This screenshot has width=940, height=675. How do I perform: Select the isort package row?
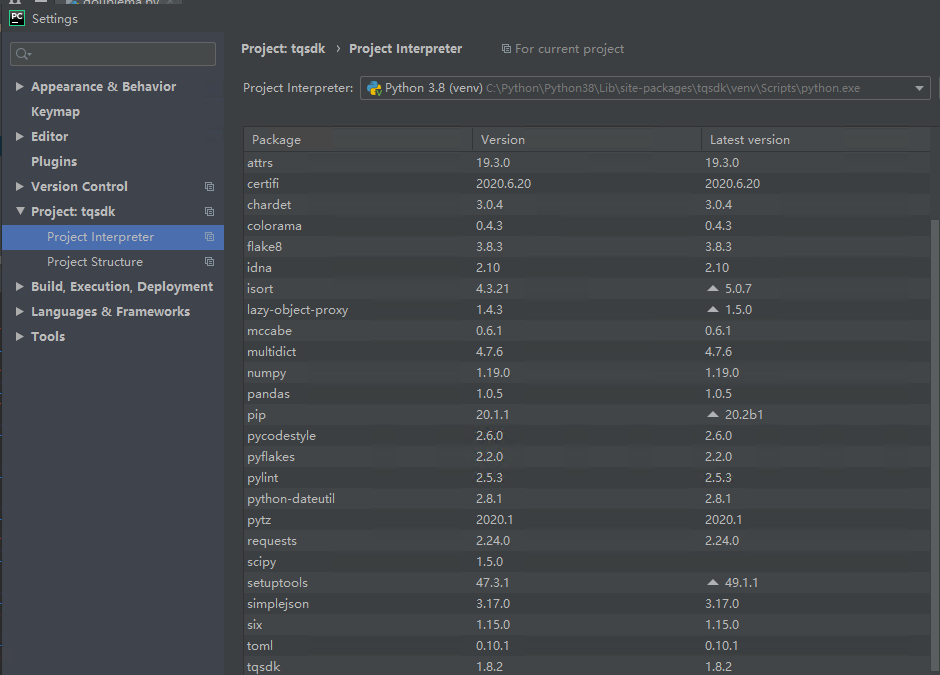[587, 288]
